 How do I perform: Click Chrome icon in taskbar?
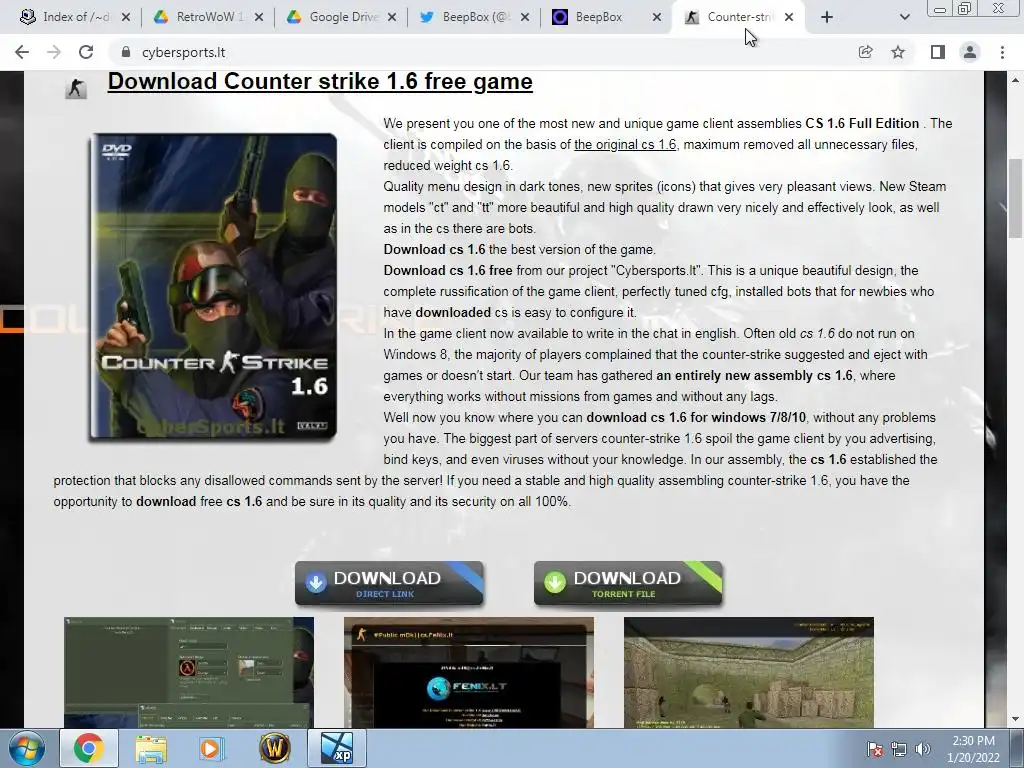(88, 748)
